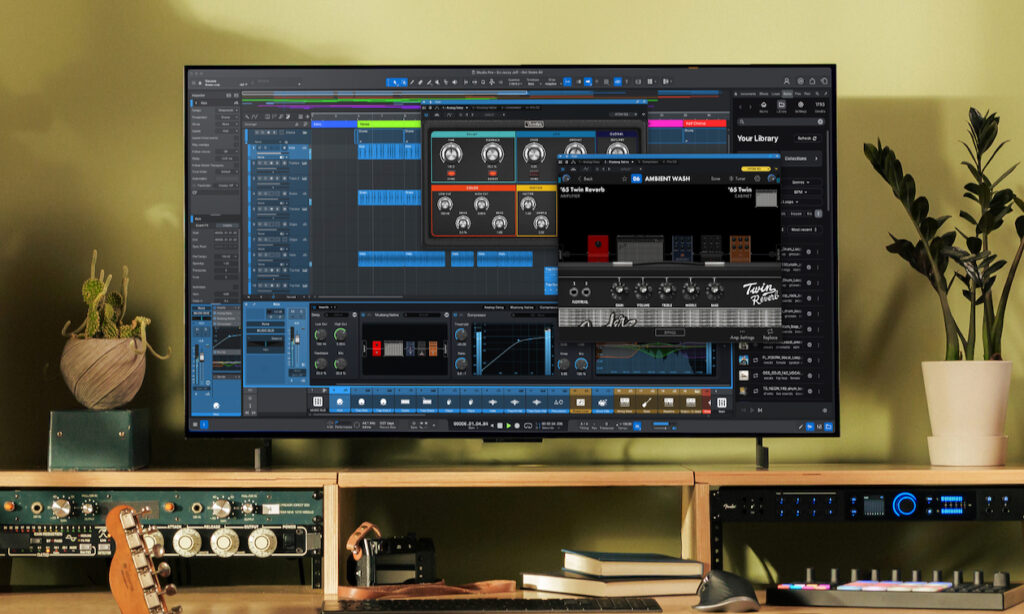Image resolution: width=1024 pixels, height=614 pixels.
Task: Switch to the Loops browser tab
Action: pos(776,93)
